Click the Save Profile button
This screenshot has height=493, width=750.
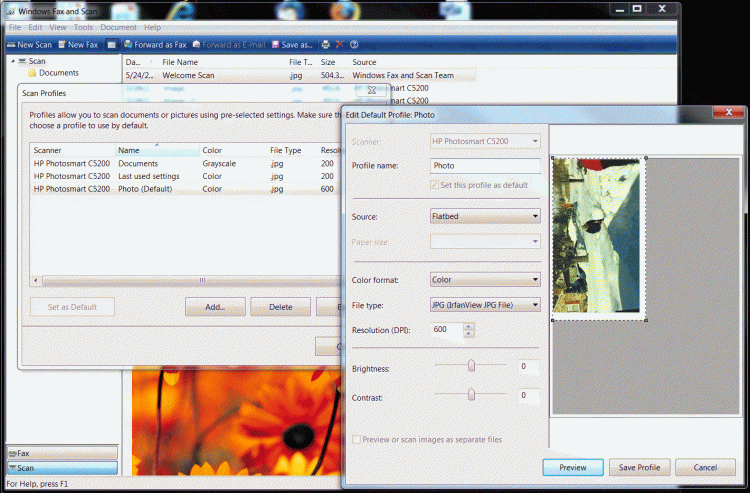pyautogui.click(x=640, y=467)
